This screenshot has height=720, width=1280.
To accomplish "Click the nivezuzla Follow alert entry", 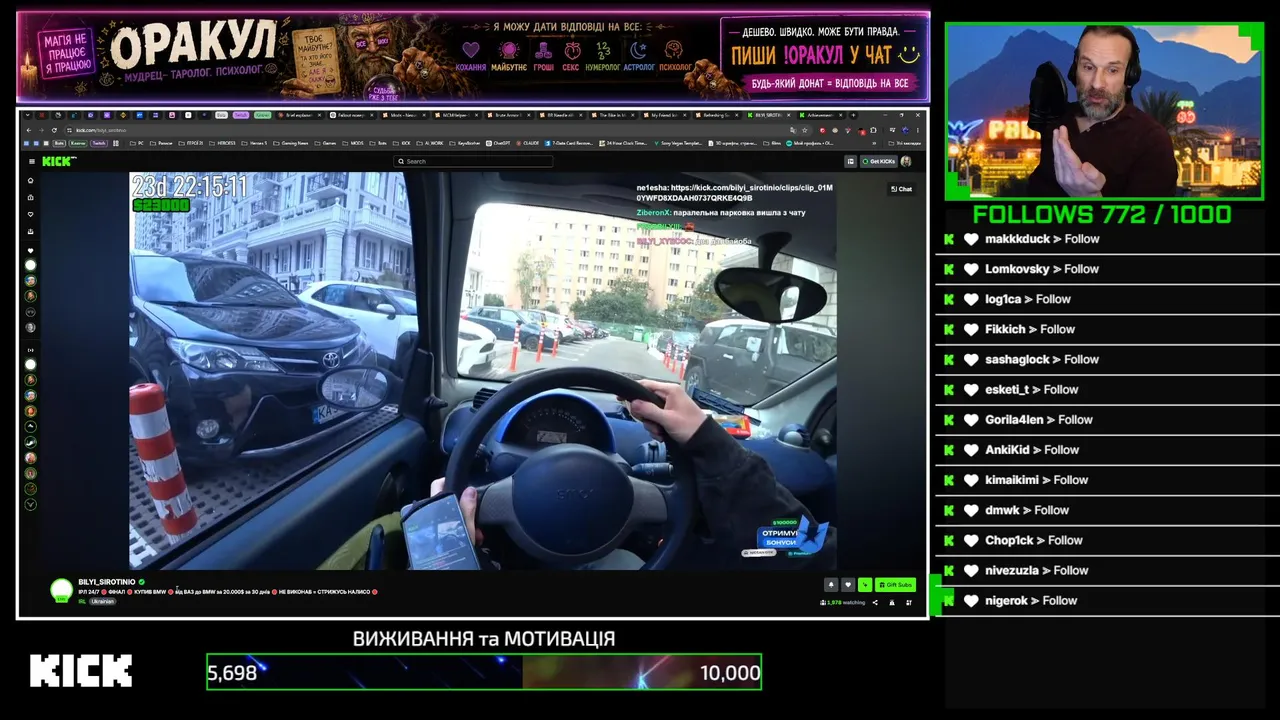I will (1107, 570).
